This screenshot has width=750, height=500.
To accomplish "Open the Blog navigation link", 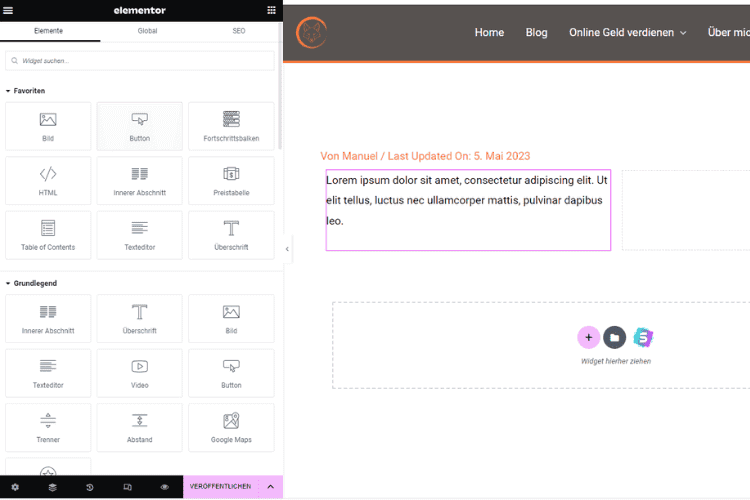I will click(x=537, y=32).
